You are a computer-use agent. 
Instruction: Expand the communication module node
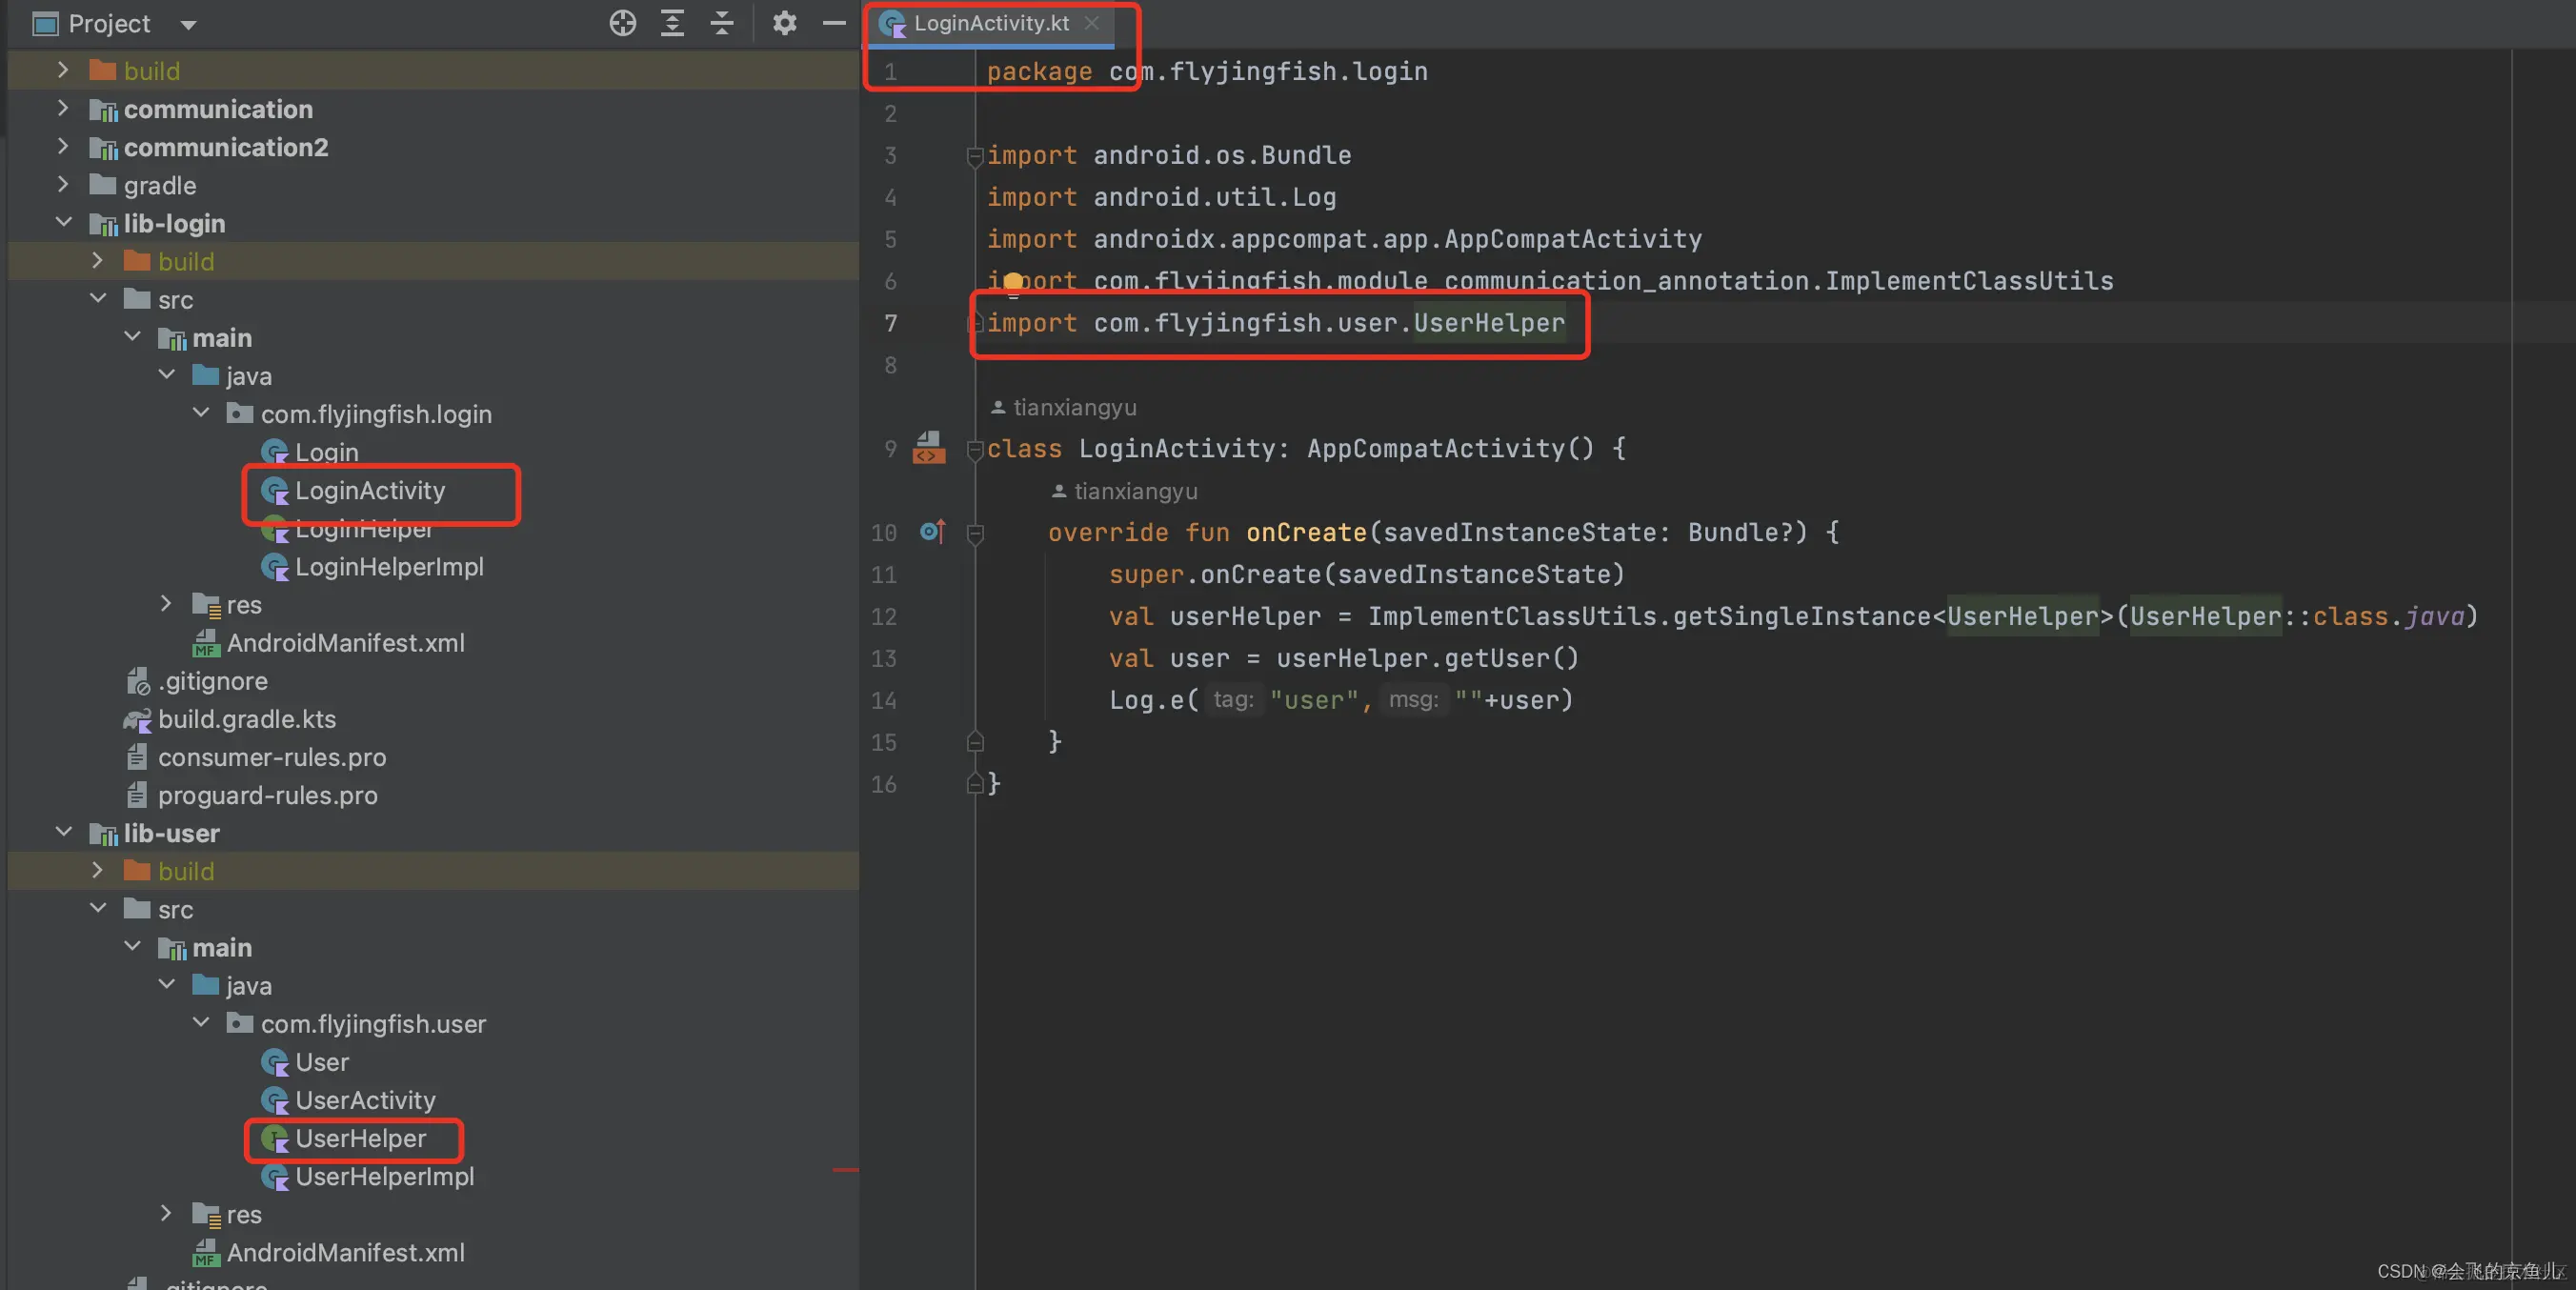(64, 108)
